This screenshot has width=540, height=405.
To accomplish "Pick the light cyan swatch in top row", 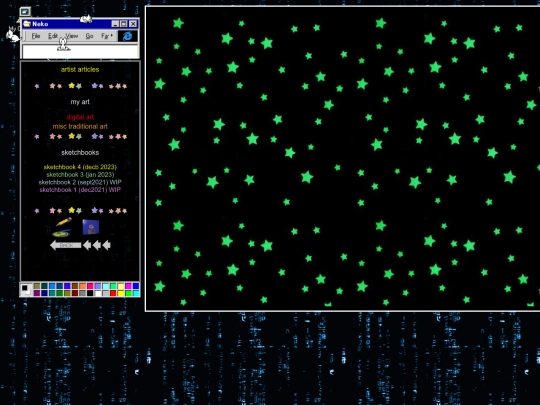I will pos(105,286).
